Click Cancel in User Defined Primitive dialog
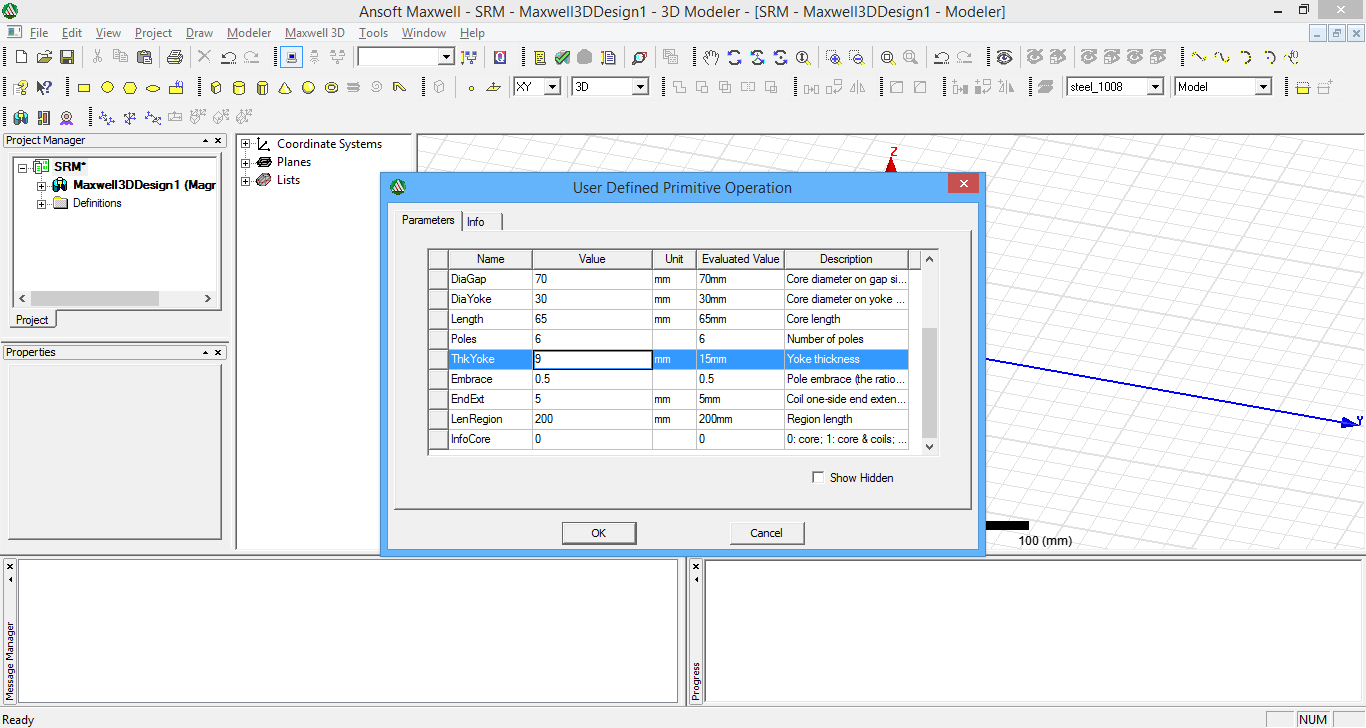 (766, 533)
